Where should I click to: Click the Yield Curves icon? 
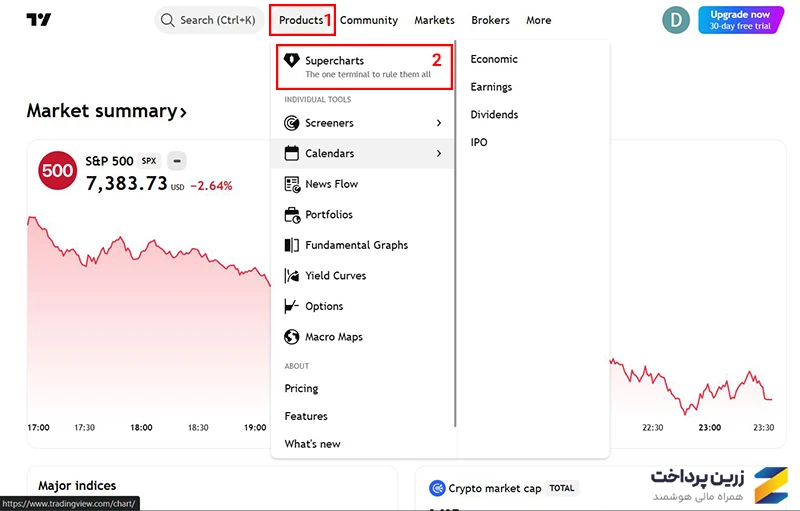point(291,276)
